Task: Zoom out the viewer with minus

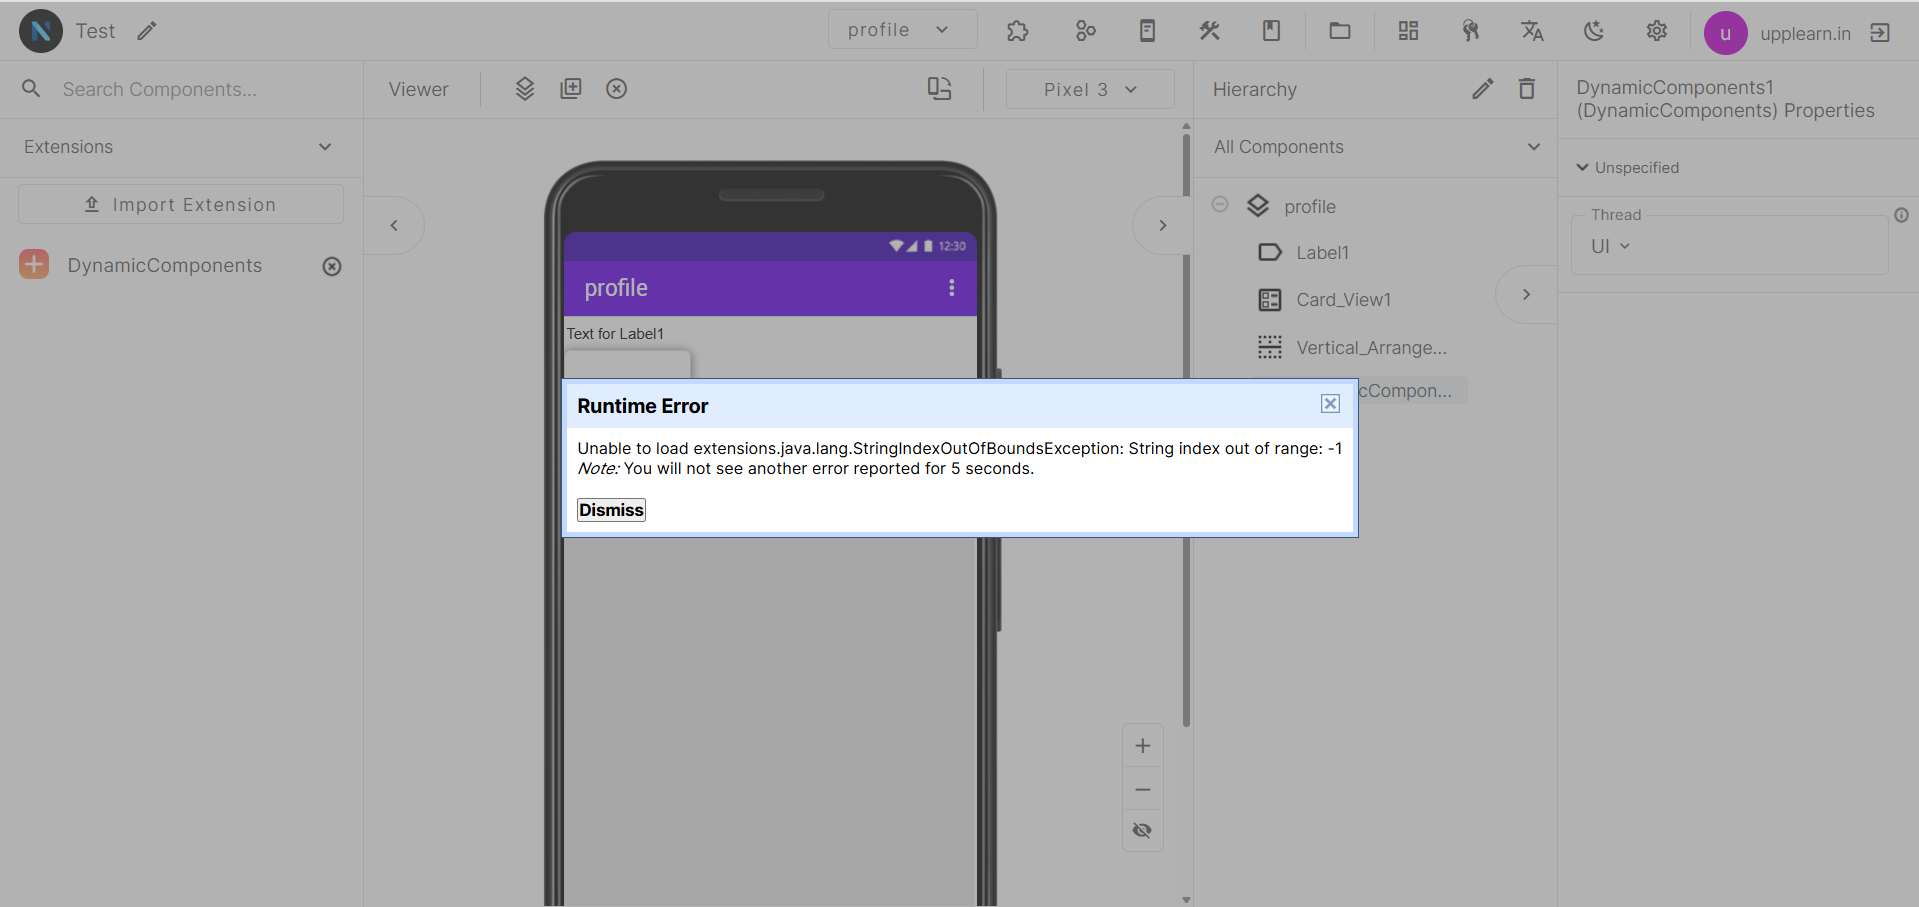Action: (1143, 789)
